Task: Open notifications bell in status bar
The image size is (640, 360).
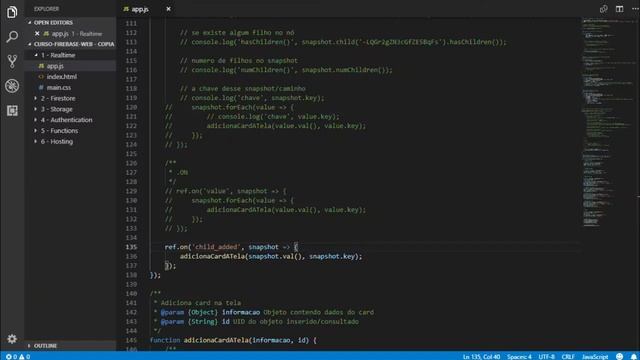Action: (633, 356)
